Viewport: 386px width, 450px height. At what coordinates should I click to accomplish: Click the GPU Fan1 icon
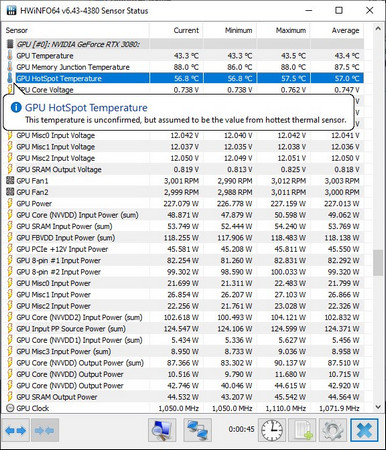pyautogui.click(x=10, y=181)
